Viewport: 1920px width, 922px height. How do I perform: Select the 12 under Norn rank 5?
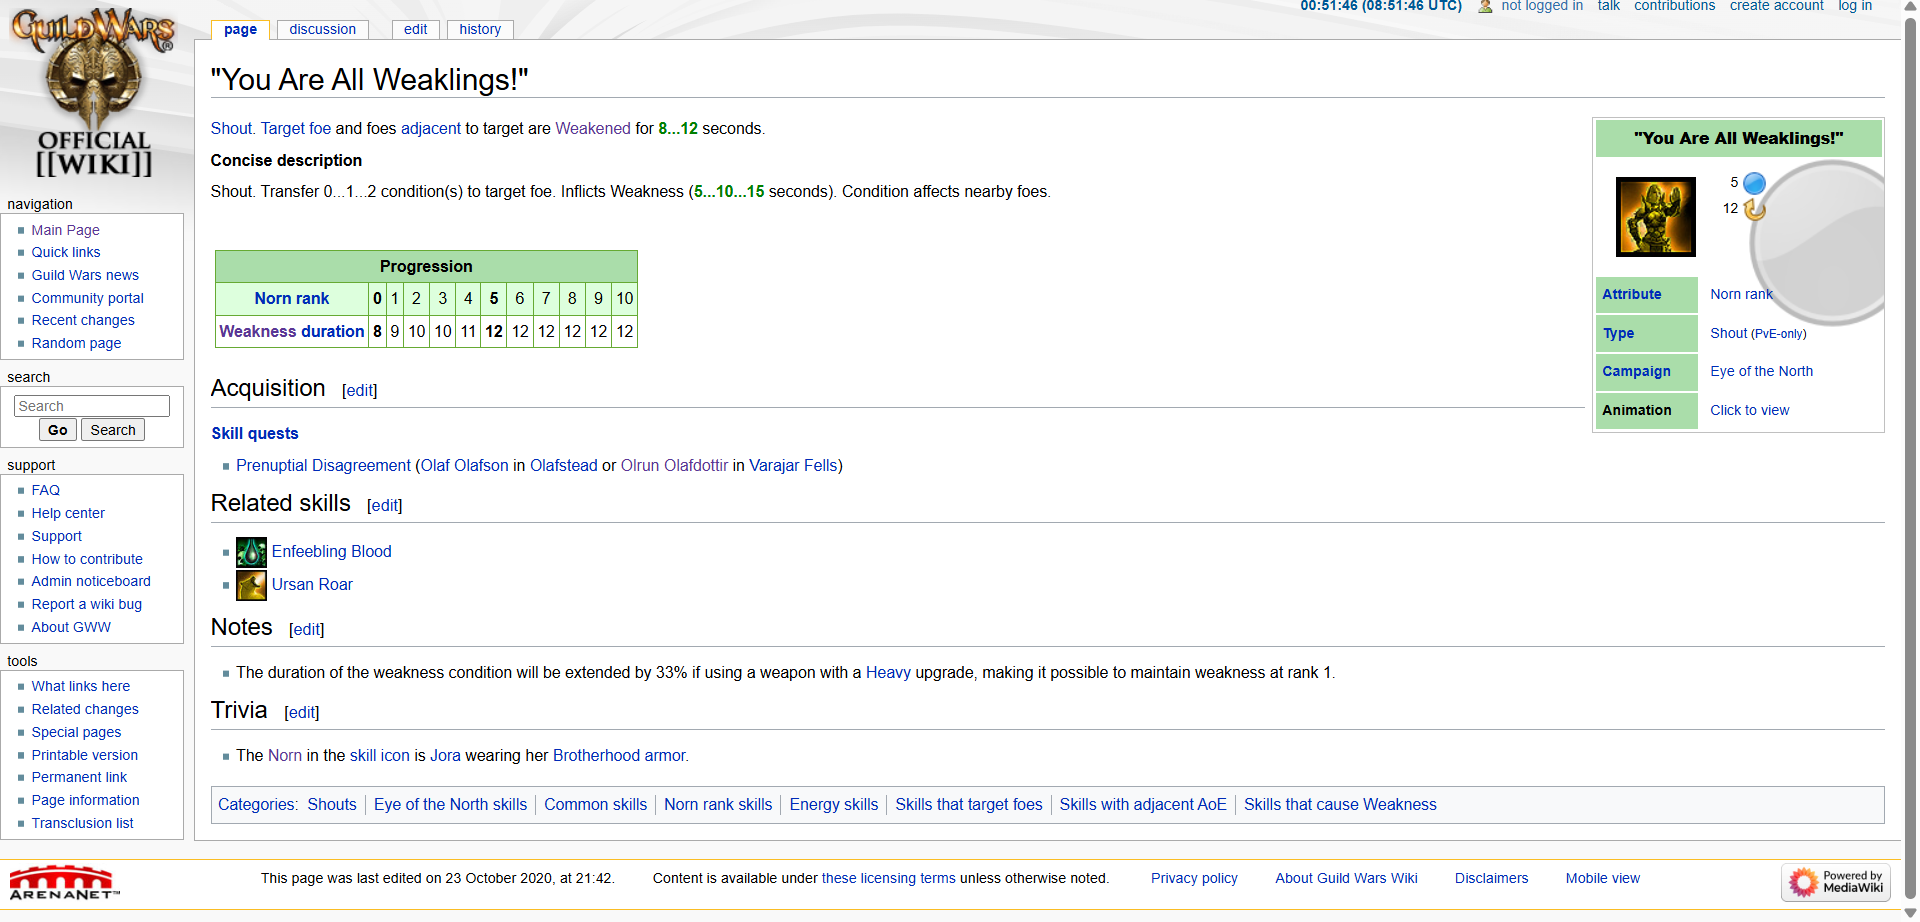pyautogui.click(x=494, y=331)
